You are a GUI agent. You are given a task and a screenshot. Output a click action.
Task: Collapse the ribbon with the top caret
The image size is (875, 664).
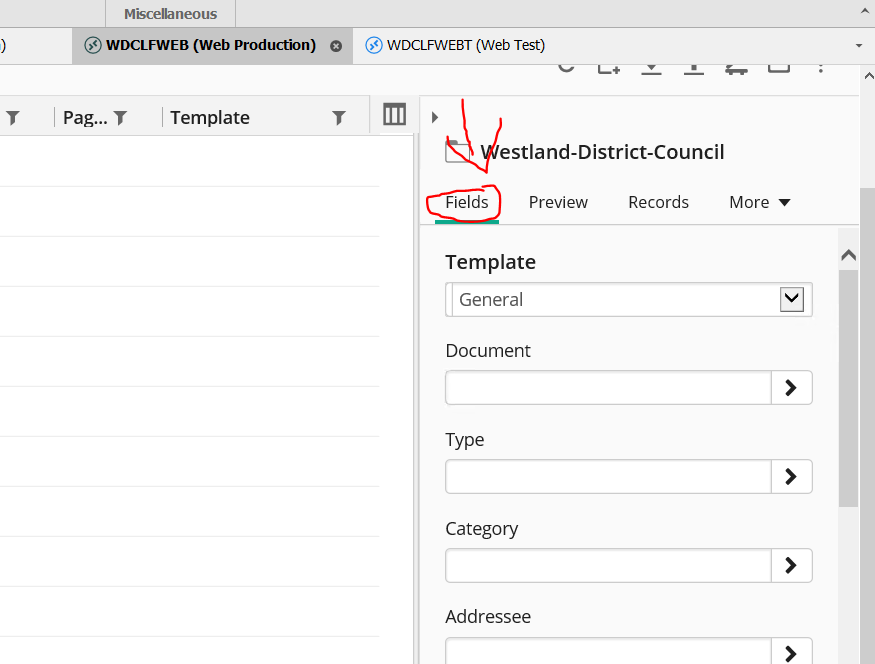point(865,11)
